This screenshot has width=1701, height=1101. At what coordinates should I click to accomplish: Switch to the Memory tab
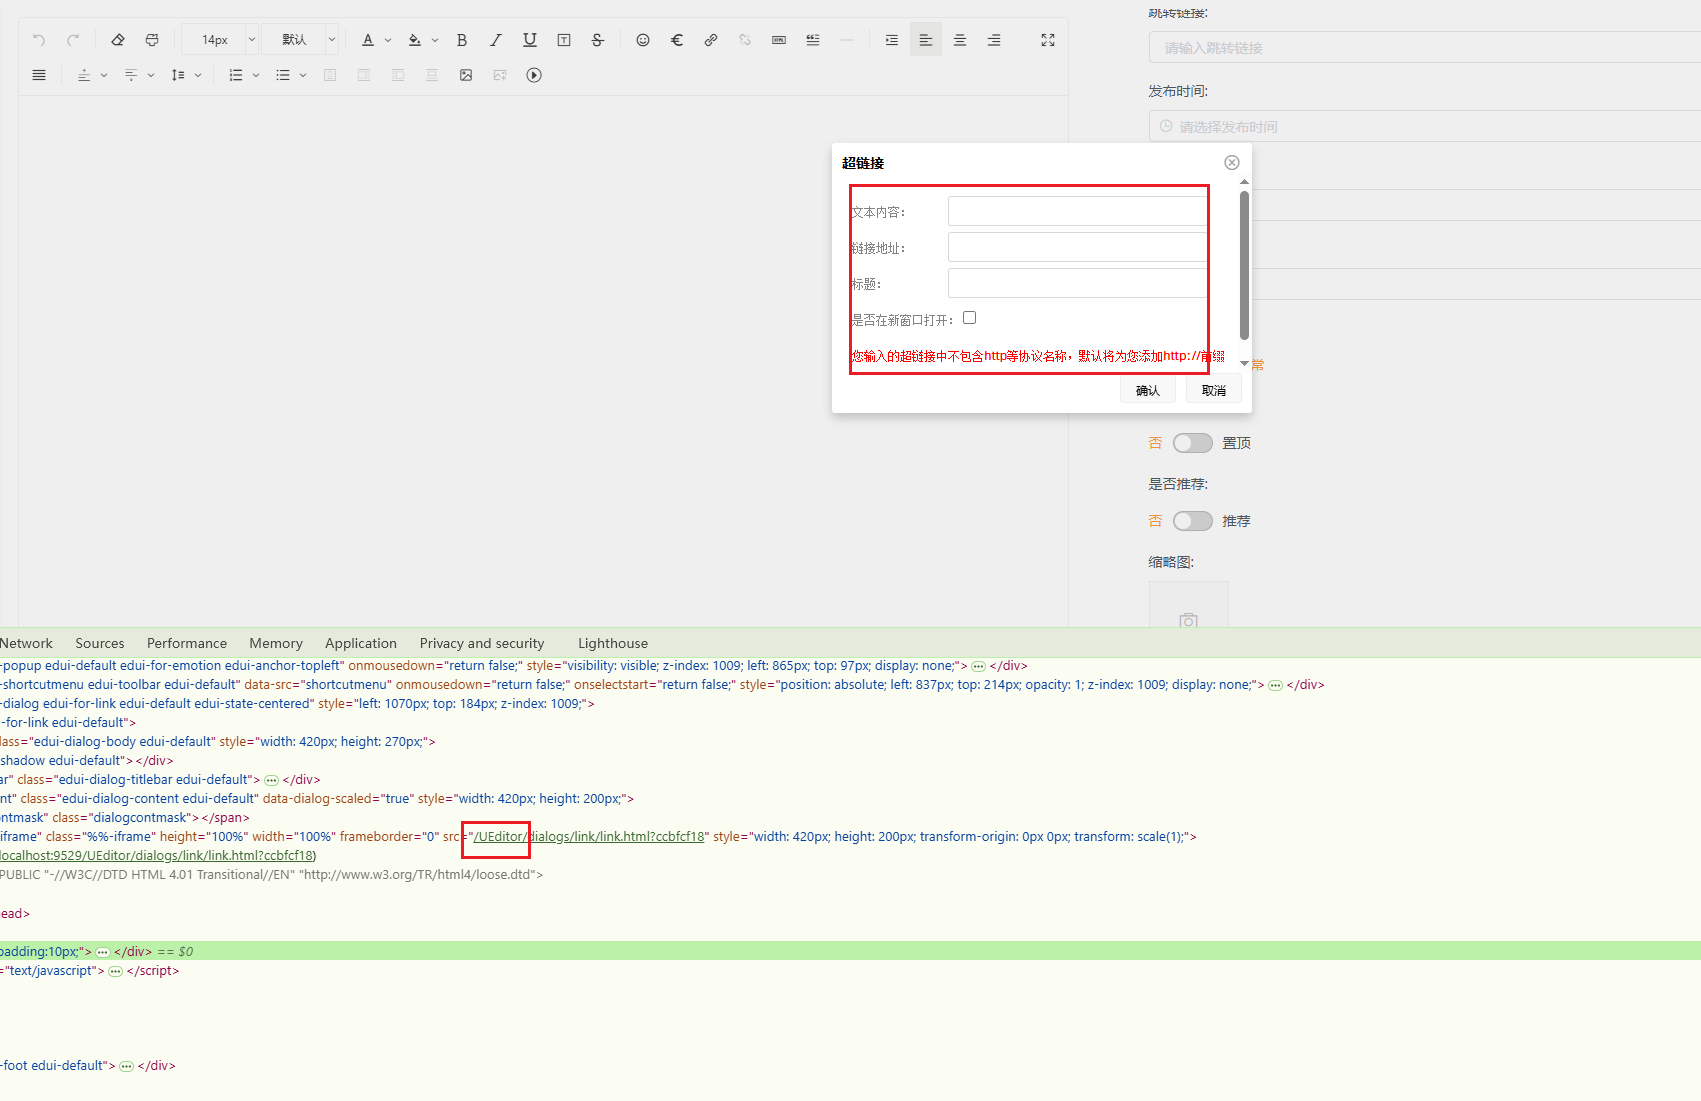[x=276, y=643]
